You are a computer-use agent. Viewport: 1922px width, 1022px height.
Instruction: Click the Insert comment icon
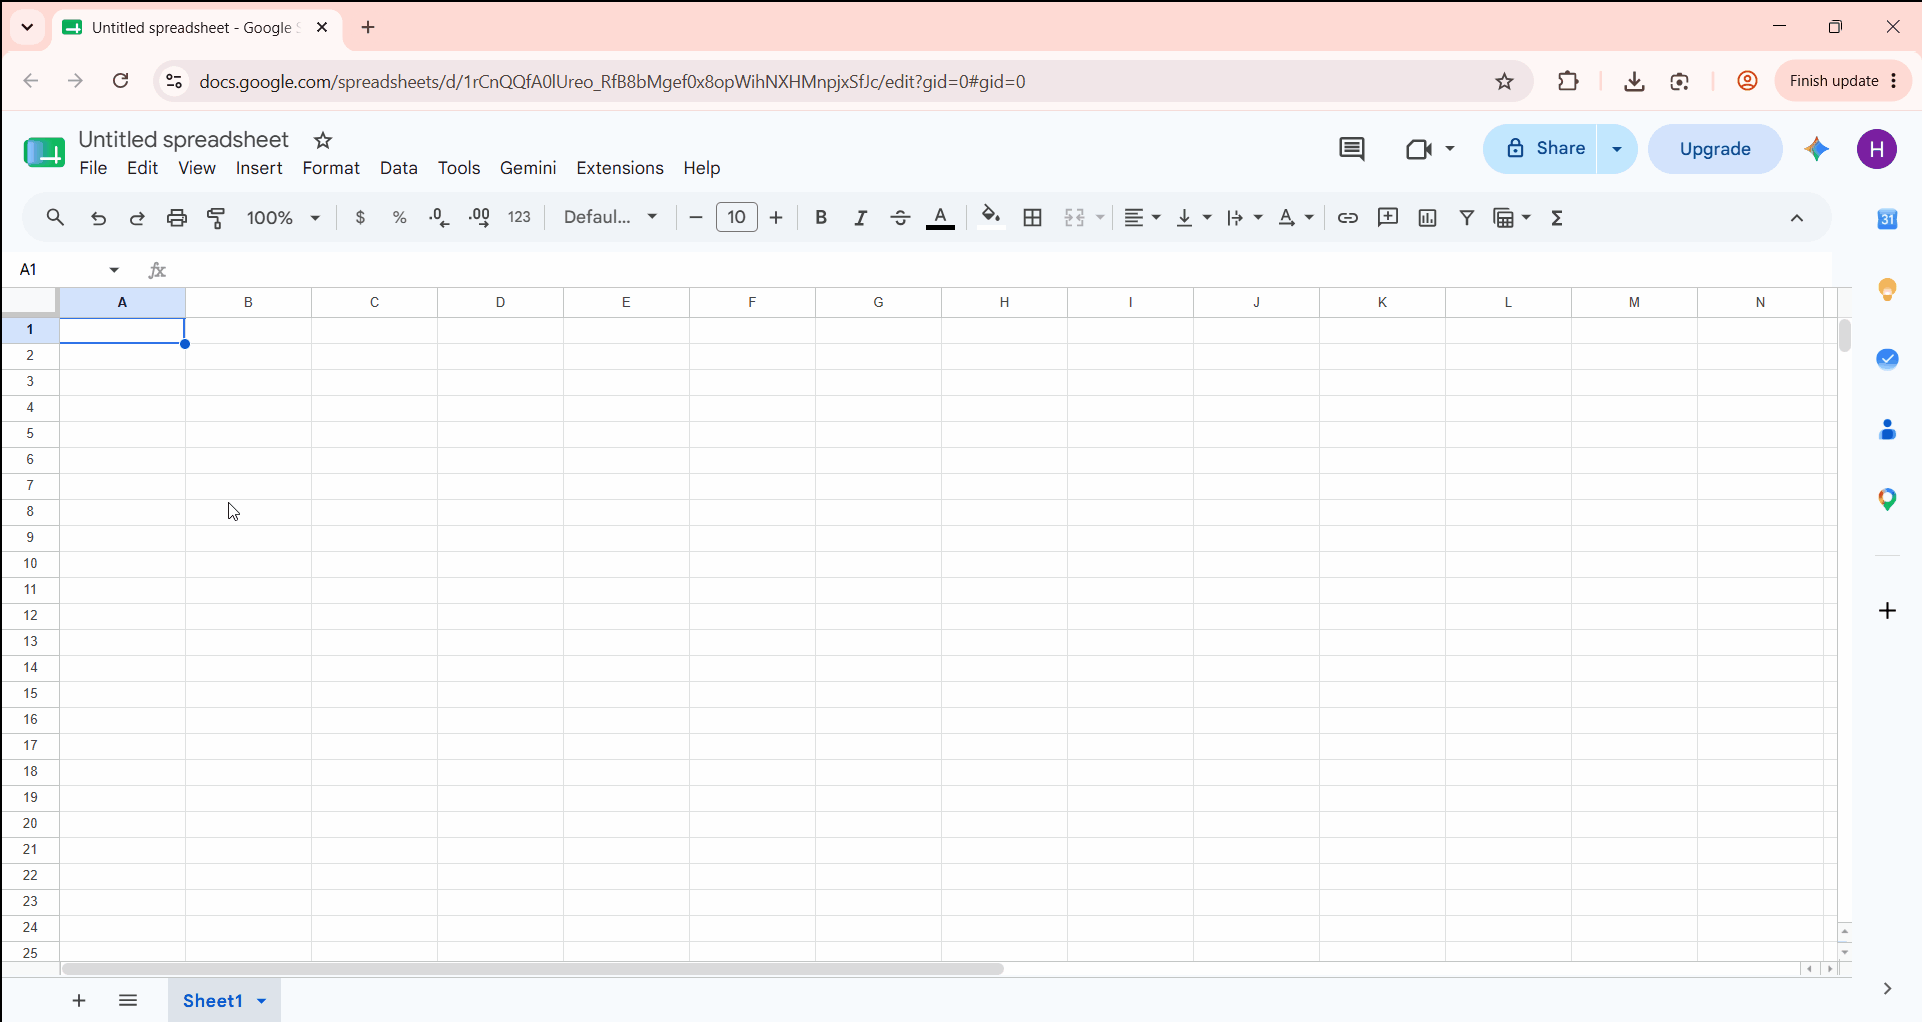point(1388,217)
